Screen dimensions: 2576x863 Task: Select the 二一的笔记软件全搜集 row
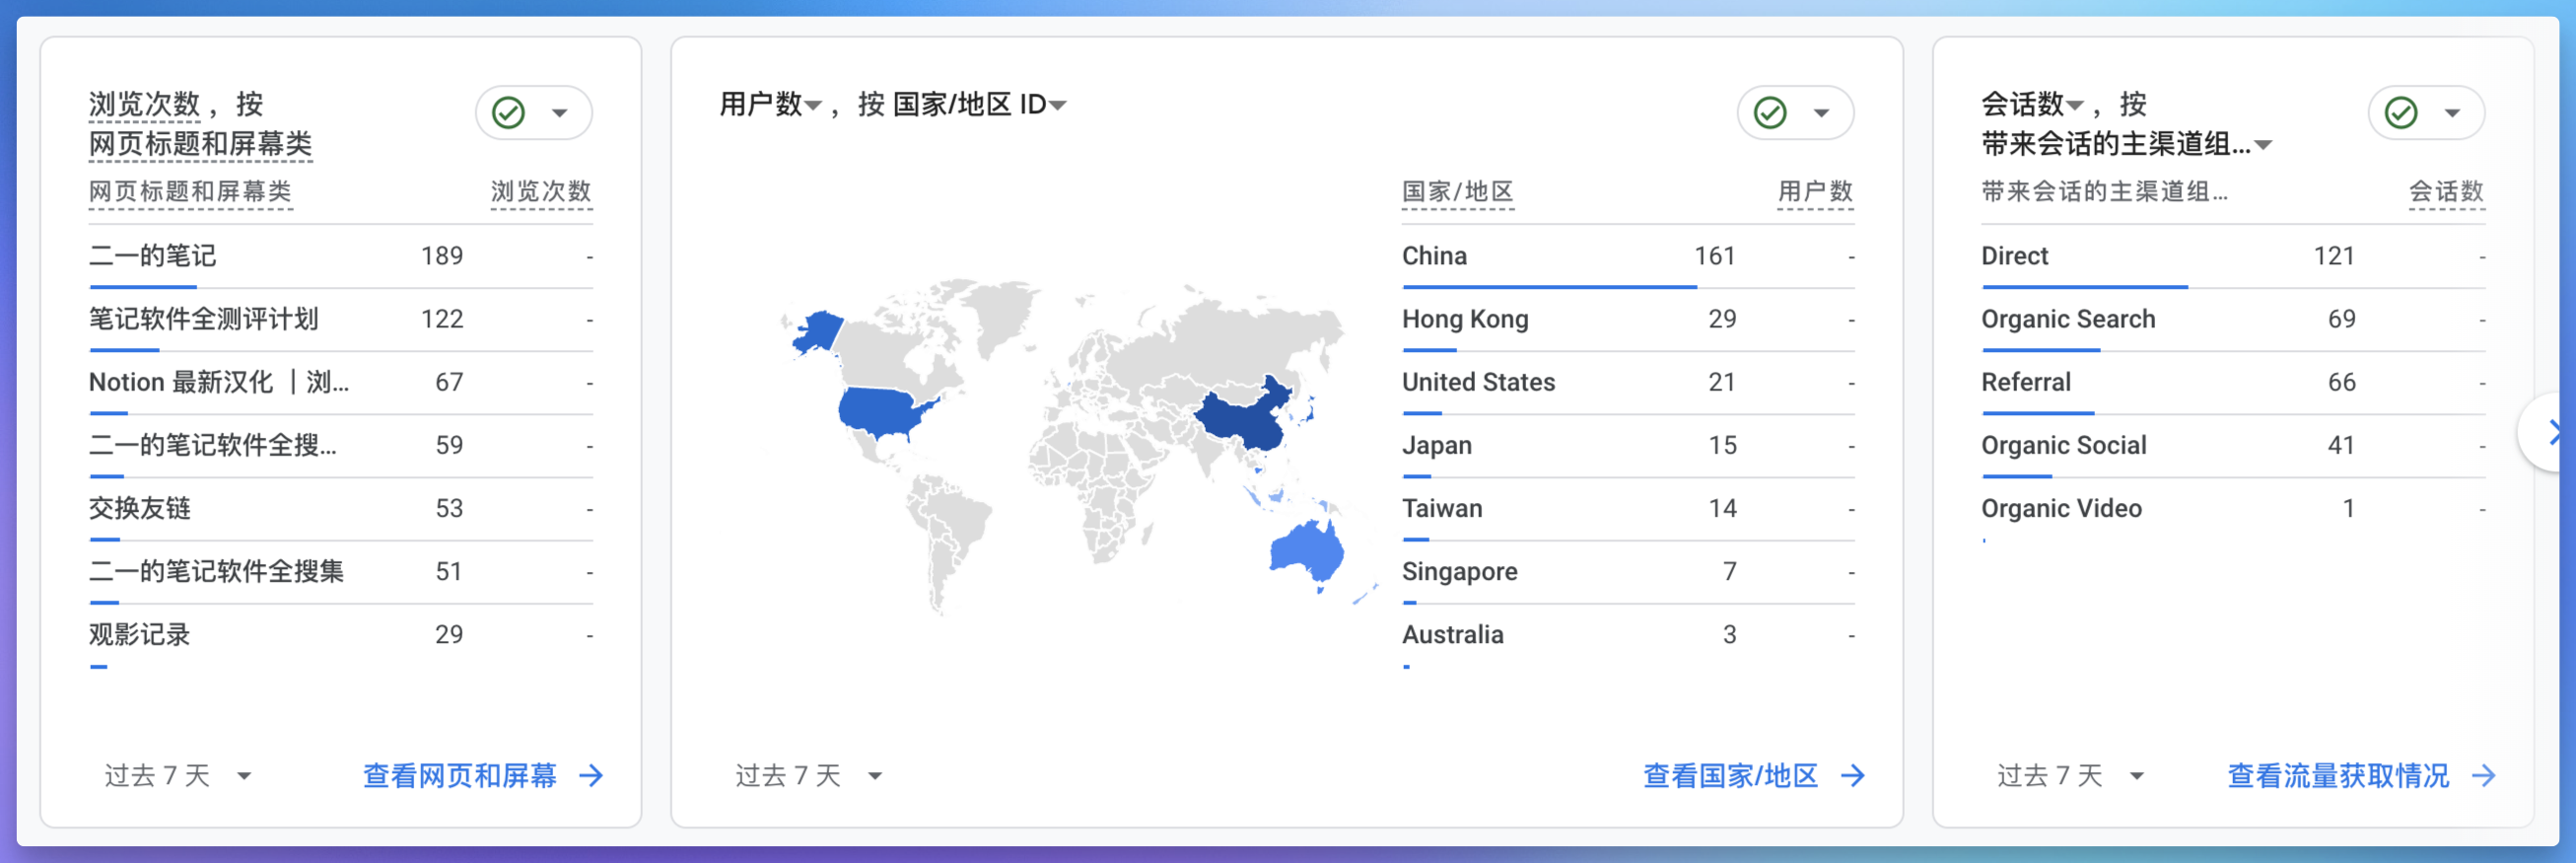pyautogui.click(x=341, y=571)
